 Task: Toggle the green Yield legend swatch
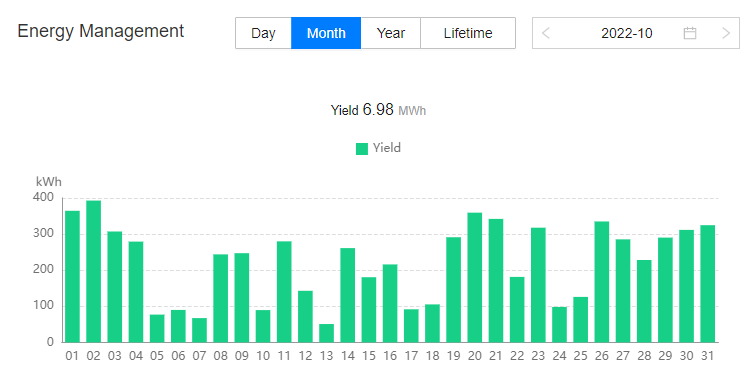(x=362, y=149)
